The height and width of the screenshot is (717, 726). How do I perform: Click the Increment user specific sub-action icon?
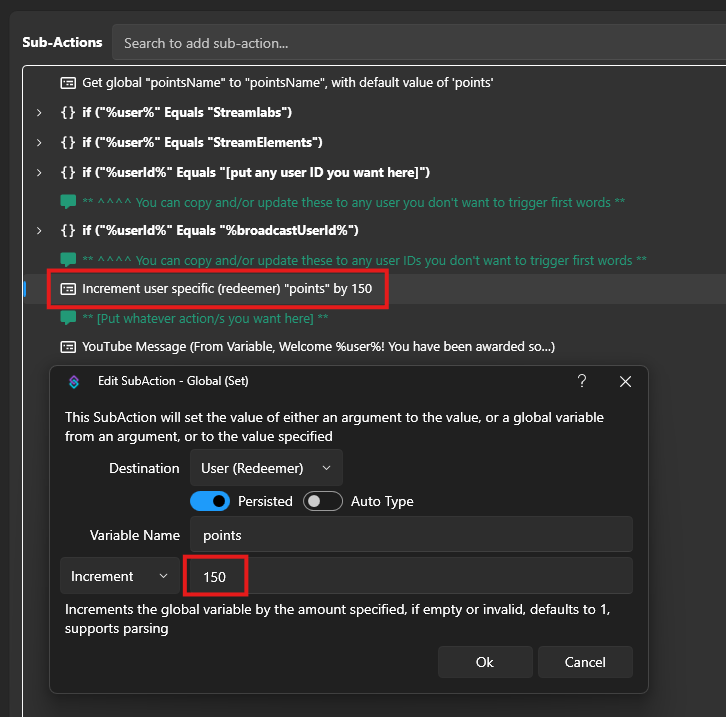click(x=68, y=289)
